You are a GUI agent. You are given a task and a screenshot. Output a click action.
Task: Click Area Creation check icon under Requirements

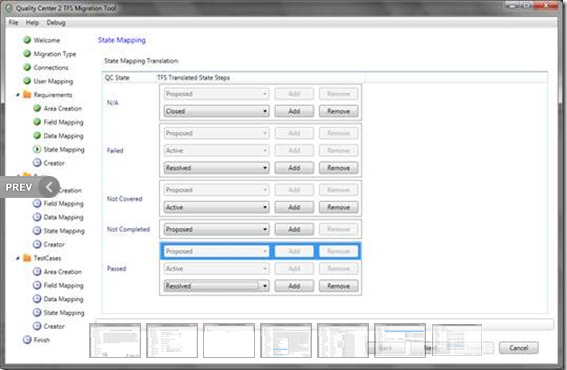[37, 108]
